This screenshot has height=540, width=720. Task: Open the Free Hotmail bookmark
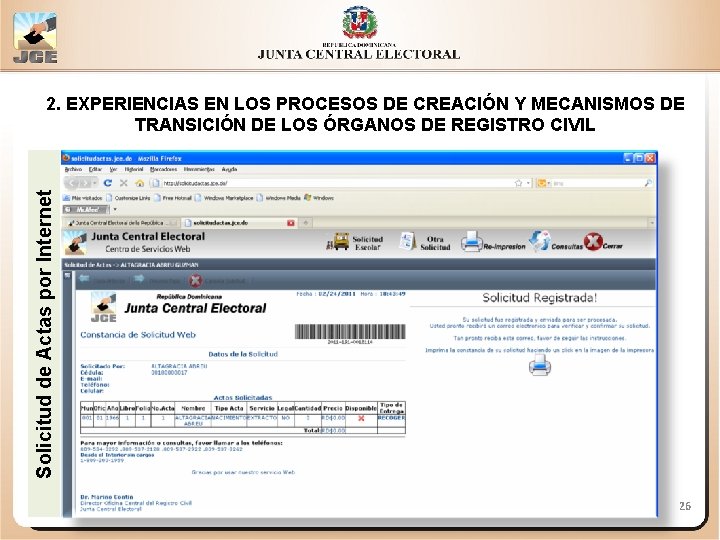pyautogui.click(x=173, y=198)
